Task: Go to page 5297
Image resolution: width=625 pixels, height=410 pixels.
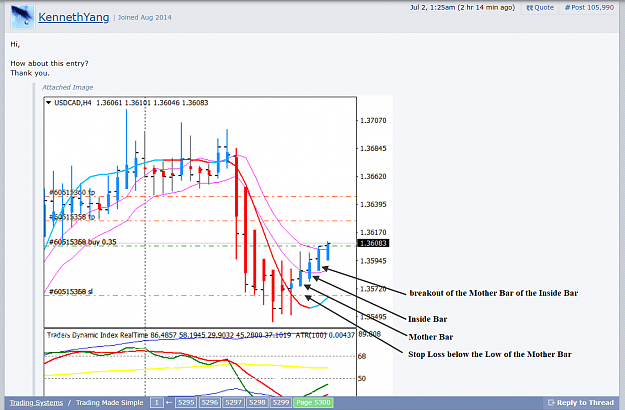Action: point(234,402)
